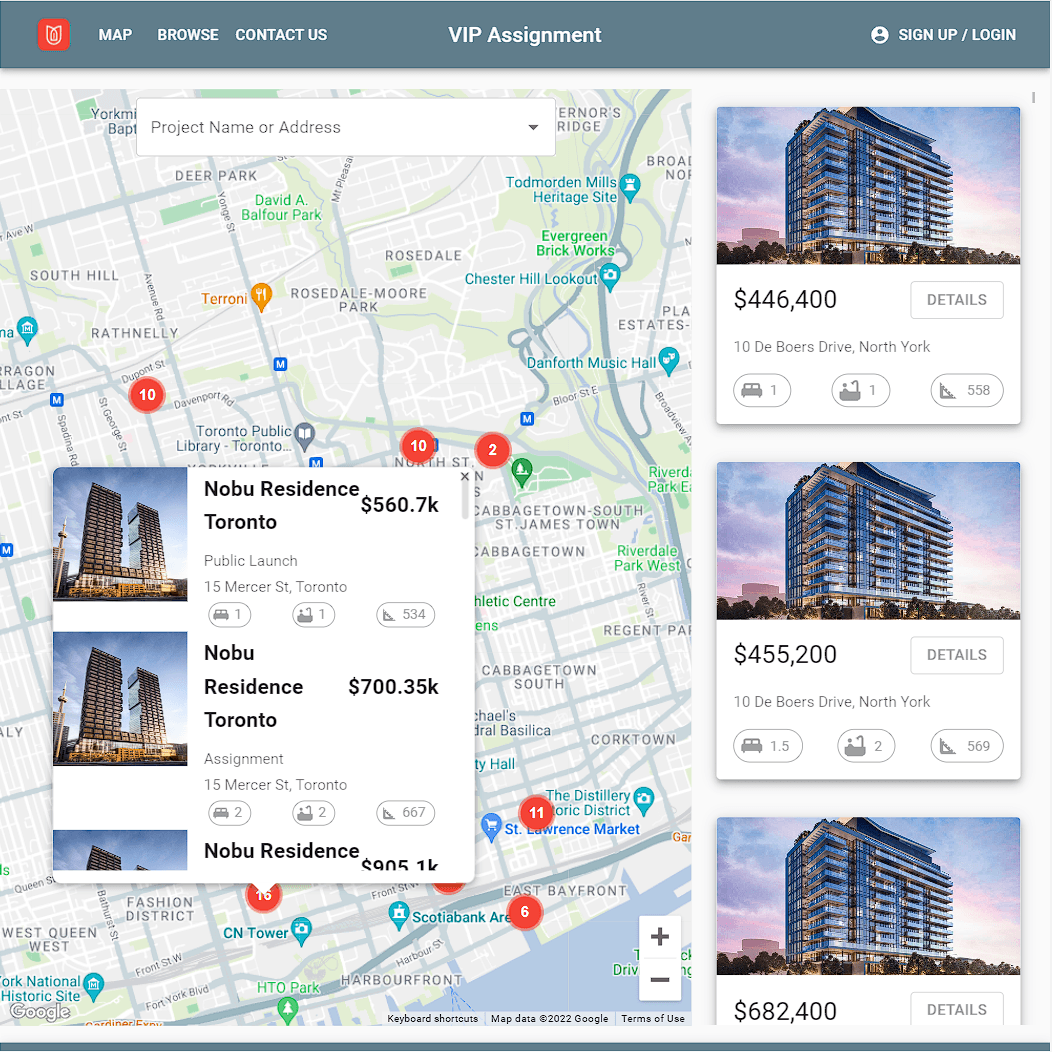Image resolution: width=1052 pixels, height=1052 pixels.
Task: Open the CONTACT US nav item
Action: pyautogui.click(x=281, y=35)
